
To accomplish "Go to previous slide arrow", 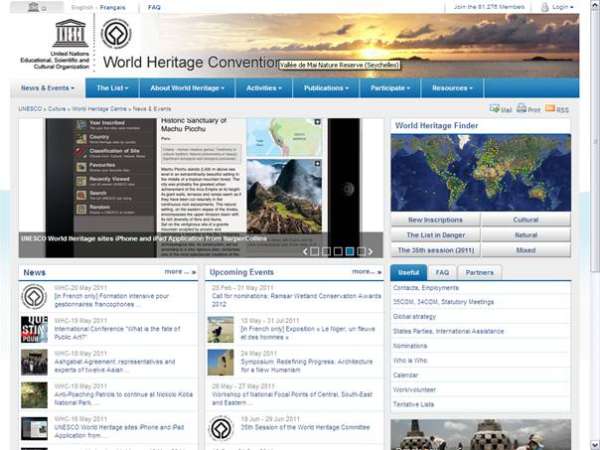I will tap(305, 251).
